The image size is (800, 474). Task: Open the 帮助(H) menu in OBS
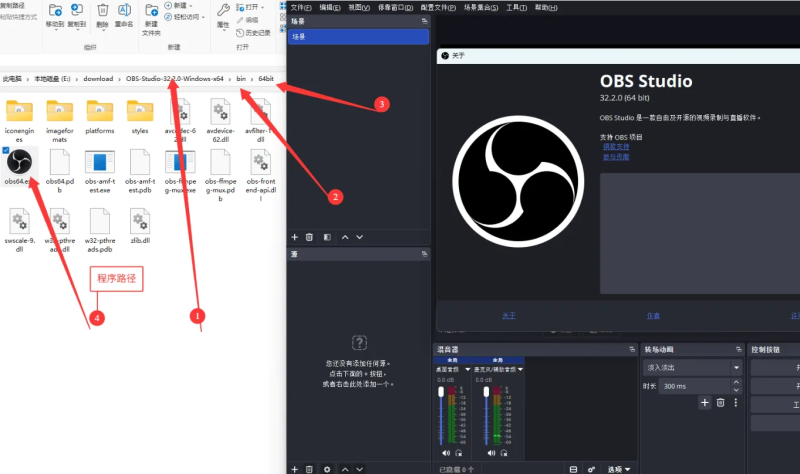[x=546, y=8]
